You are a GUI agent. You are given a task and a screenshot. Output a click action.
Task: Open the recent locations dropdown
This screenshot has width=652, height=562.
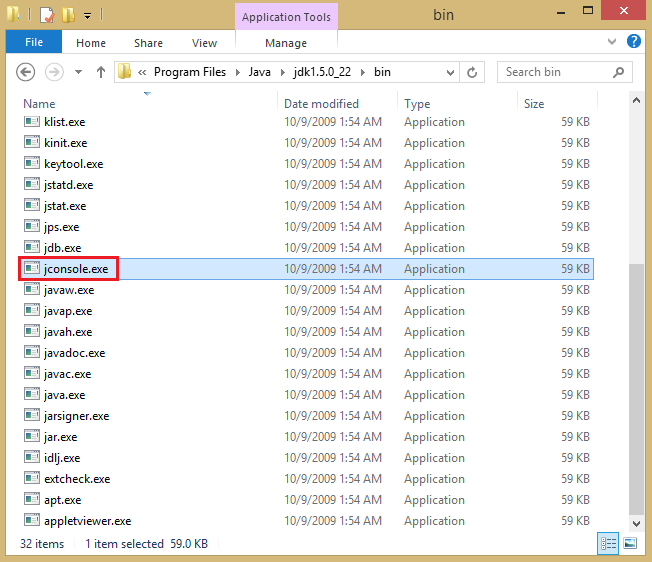pyautogui.click(x=78, y=72)
